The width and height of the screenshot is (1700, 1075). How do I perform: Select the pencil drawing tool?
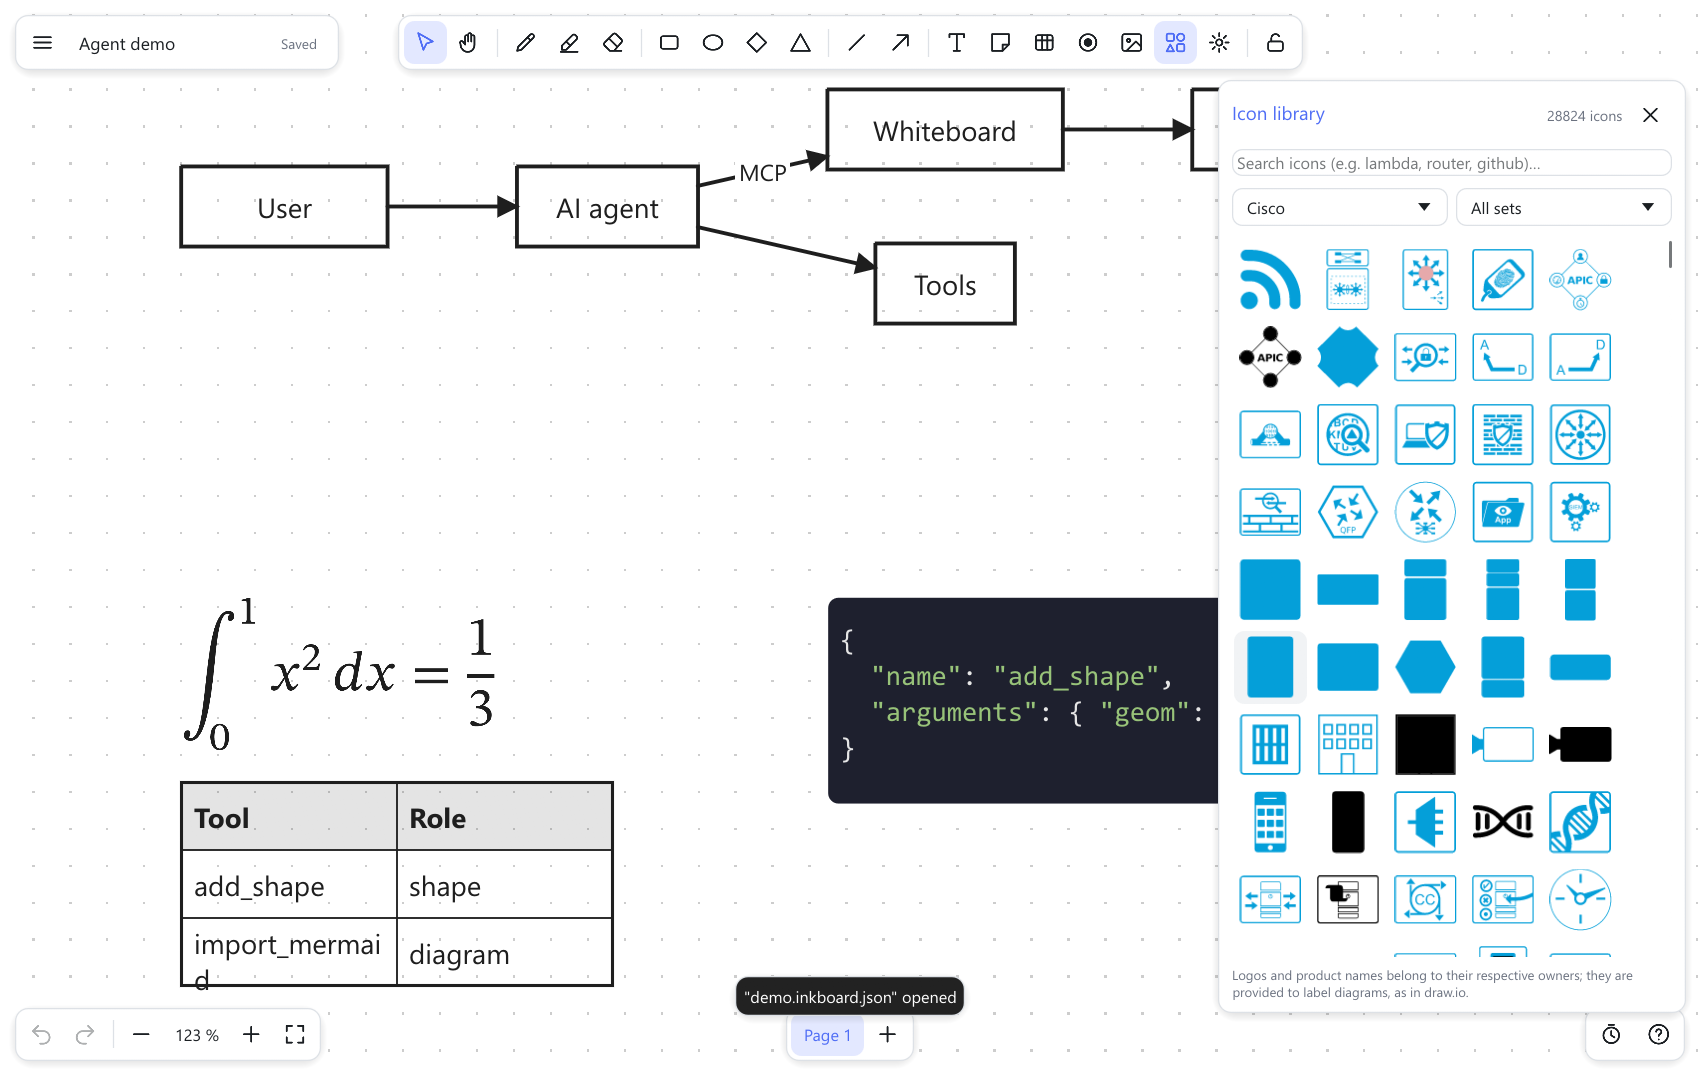point(525,43)
